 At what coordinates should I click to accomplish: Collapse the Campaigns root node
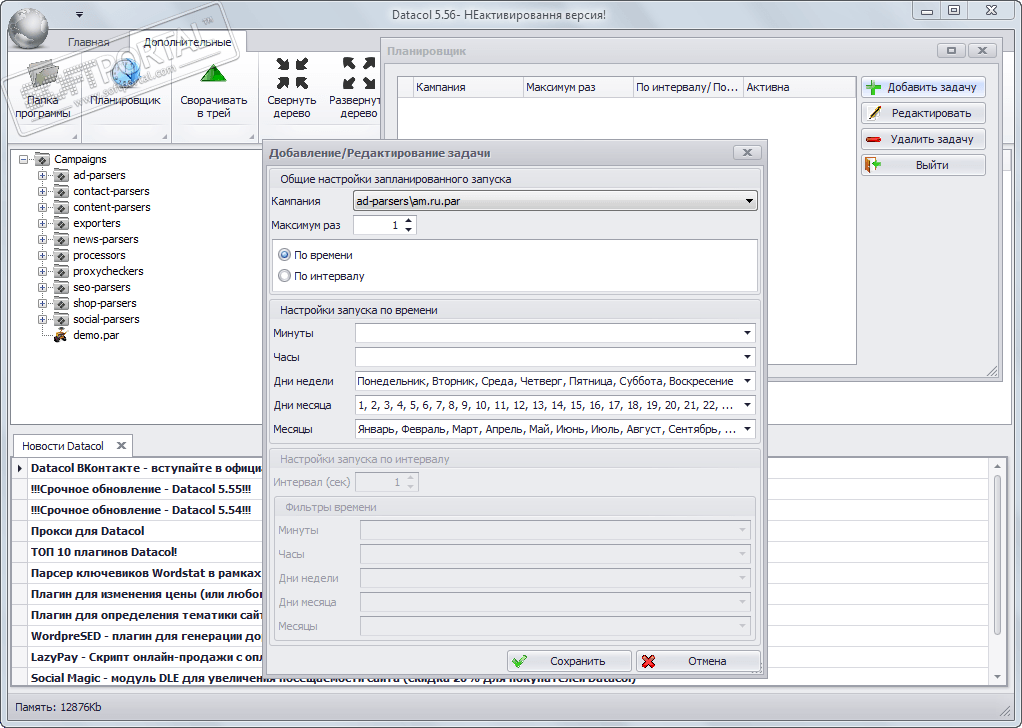click(x=24, y=159)
